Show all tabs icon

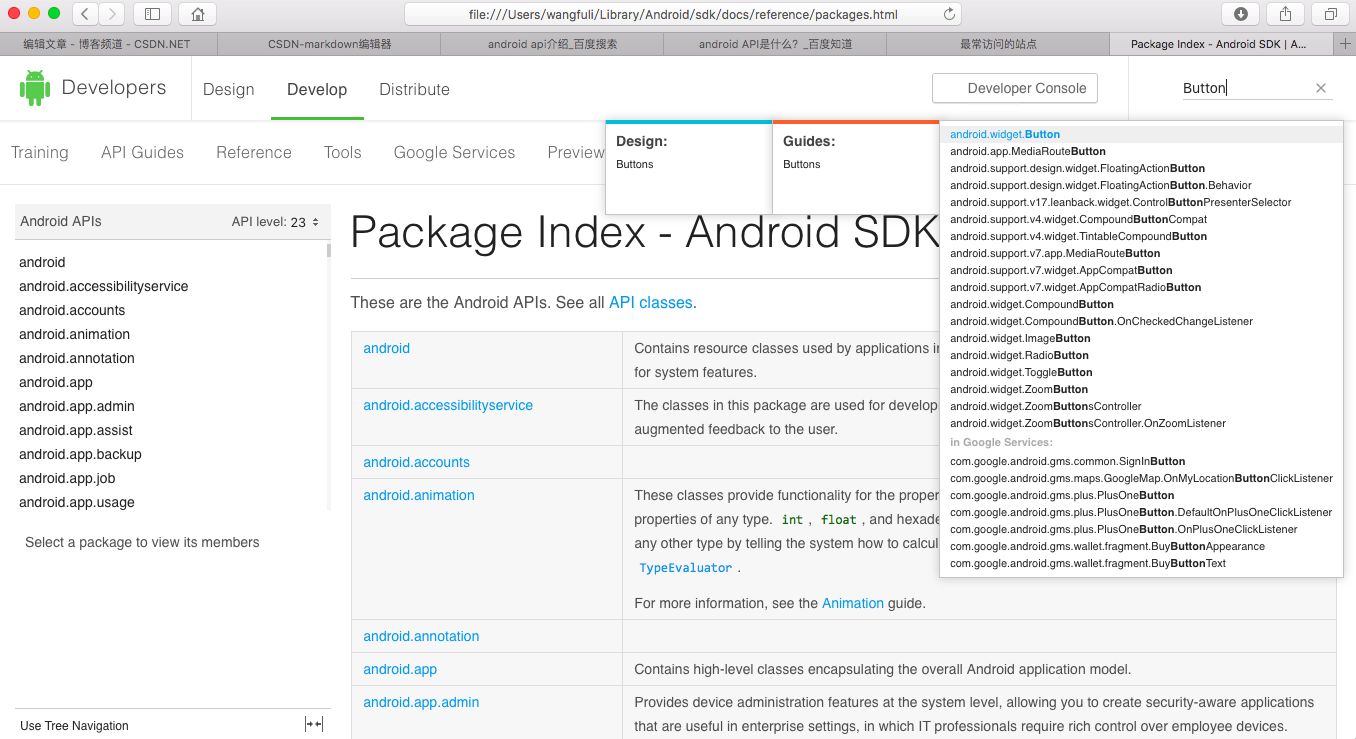pos(1330,14)
